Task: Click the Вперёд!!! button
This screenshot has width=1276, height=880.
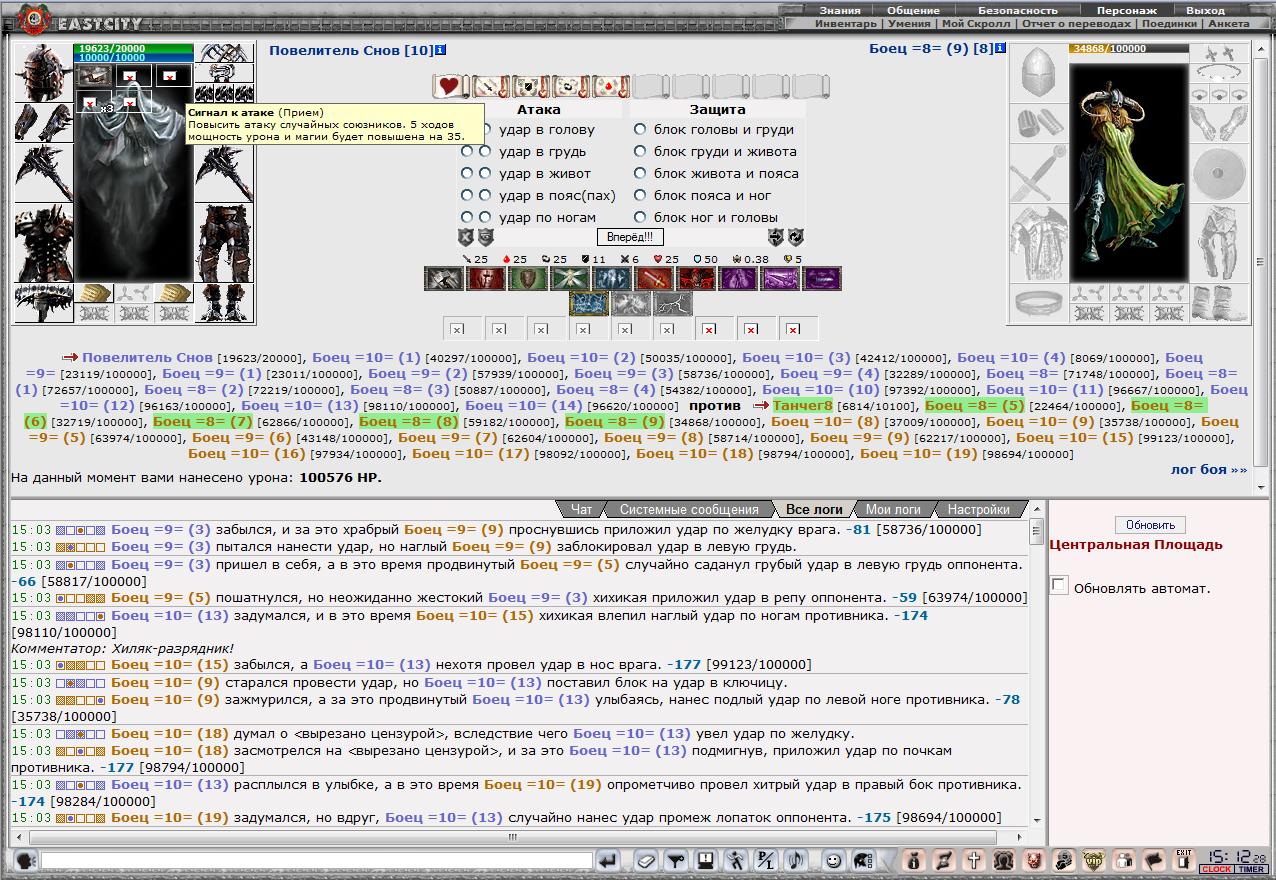Action: click(x=630, y=237)
